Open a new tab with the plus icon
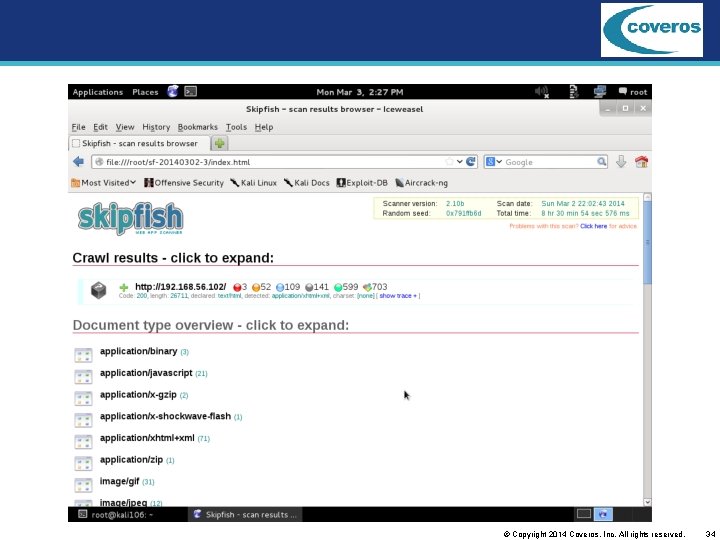This screenshot has height=540, width=720. click(x=219, y=143)
